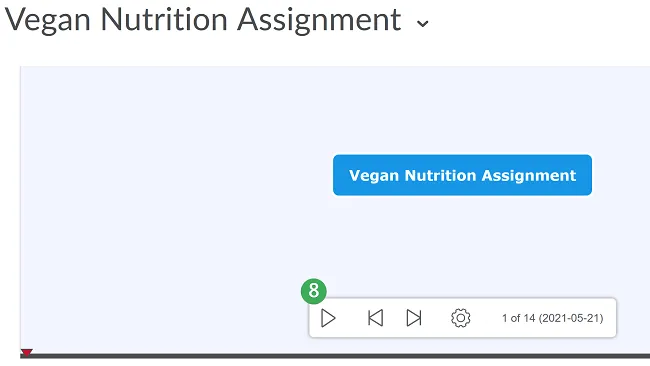Open playback settings gear
Screen dimensions: 650x366
point(461,318)
